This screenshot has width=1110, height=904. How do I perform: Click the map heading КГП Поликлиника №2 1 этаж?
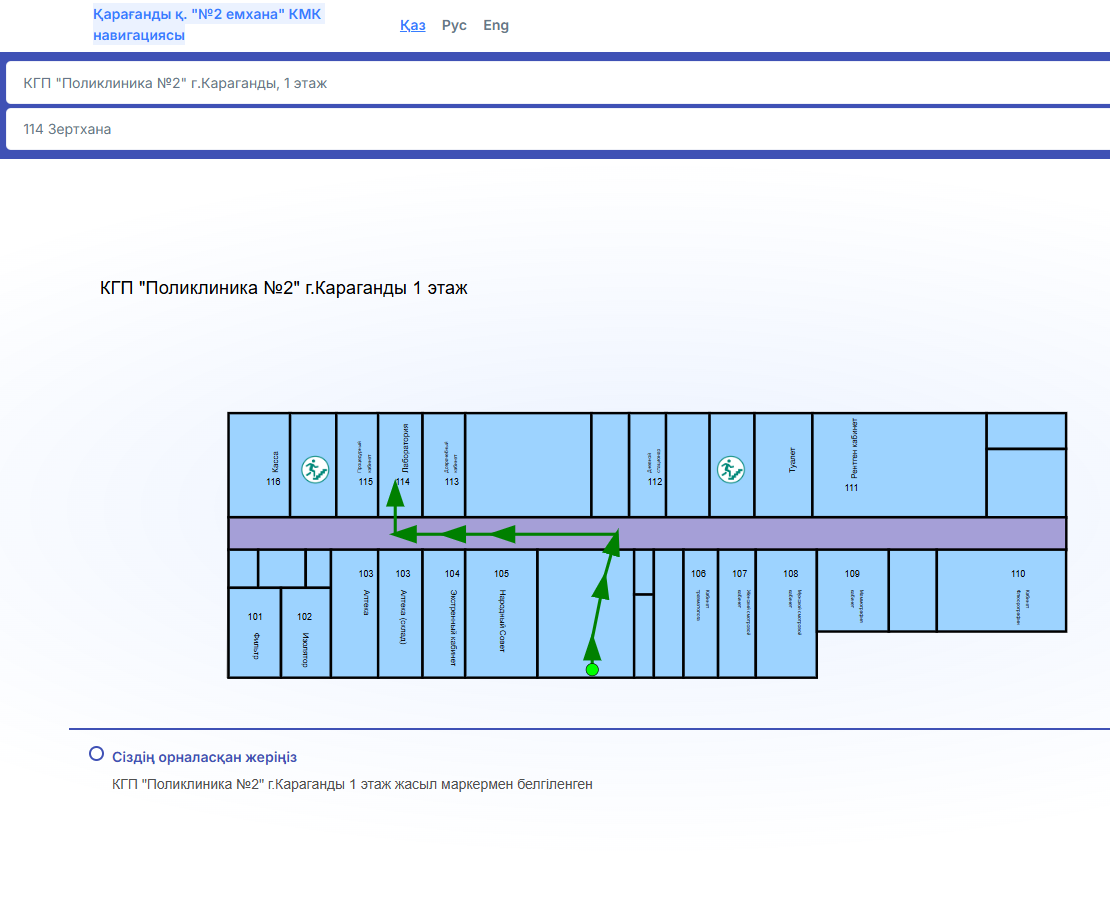click(x=284, y=288)
